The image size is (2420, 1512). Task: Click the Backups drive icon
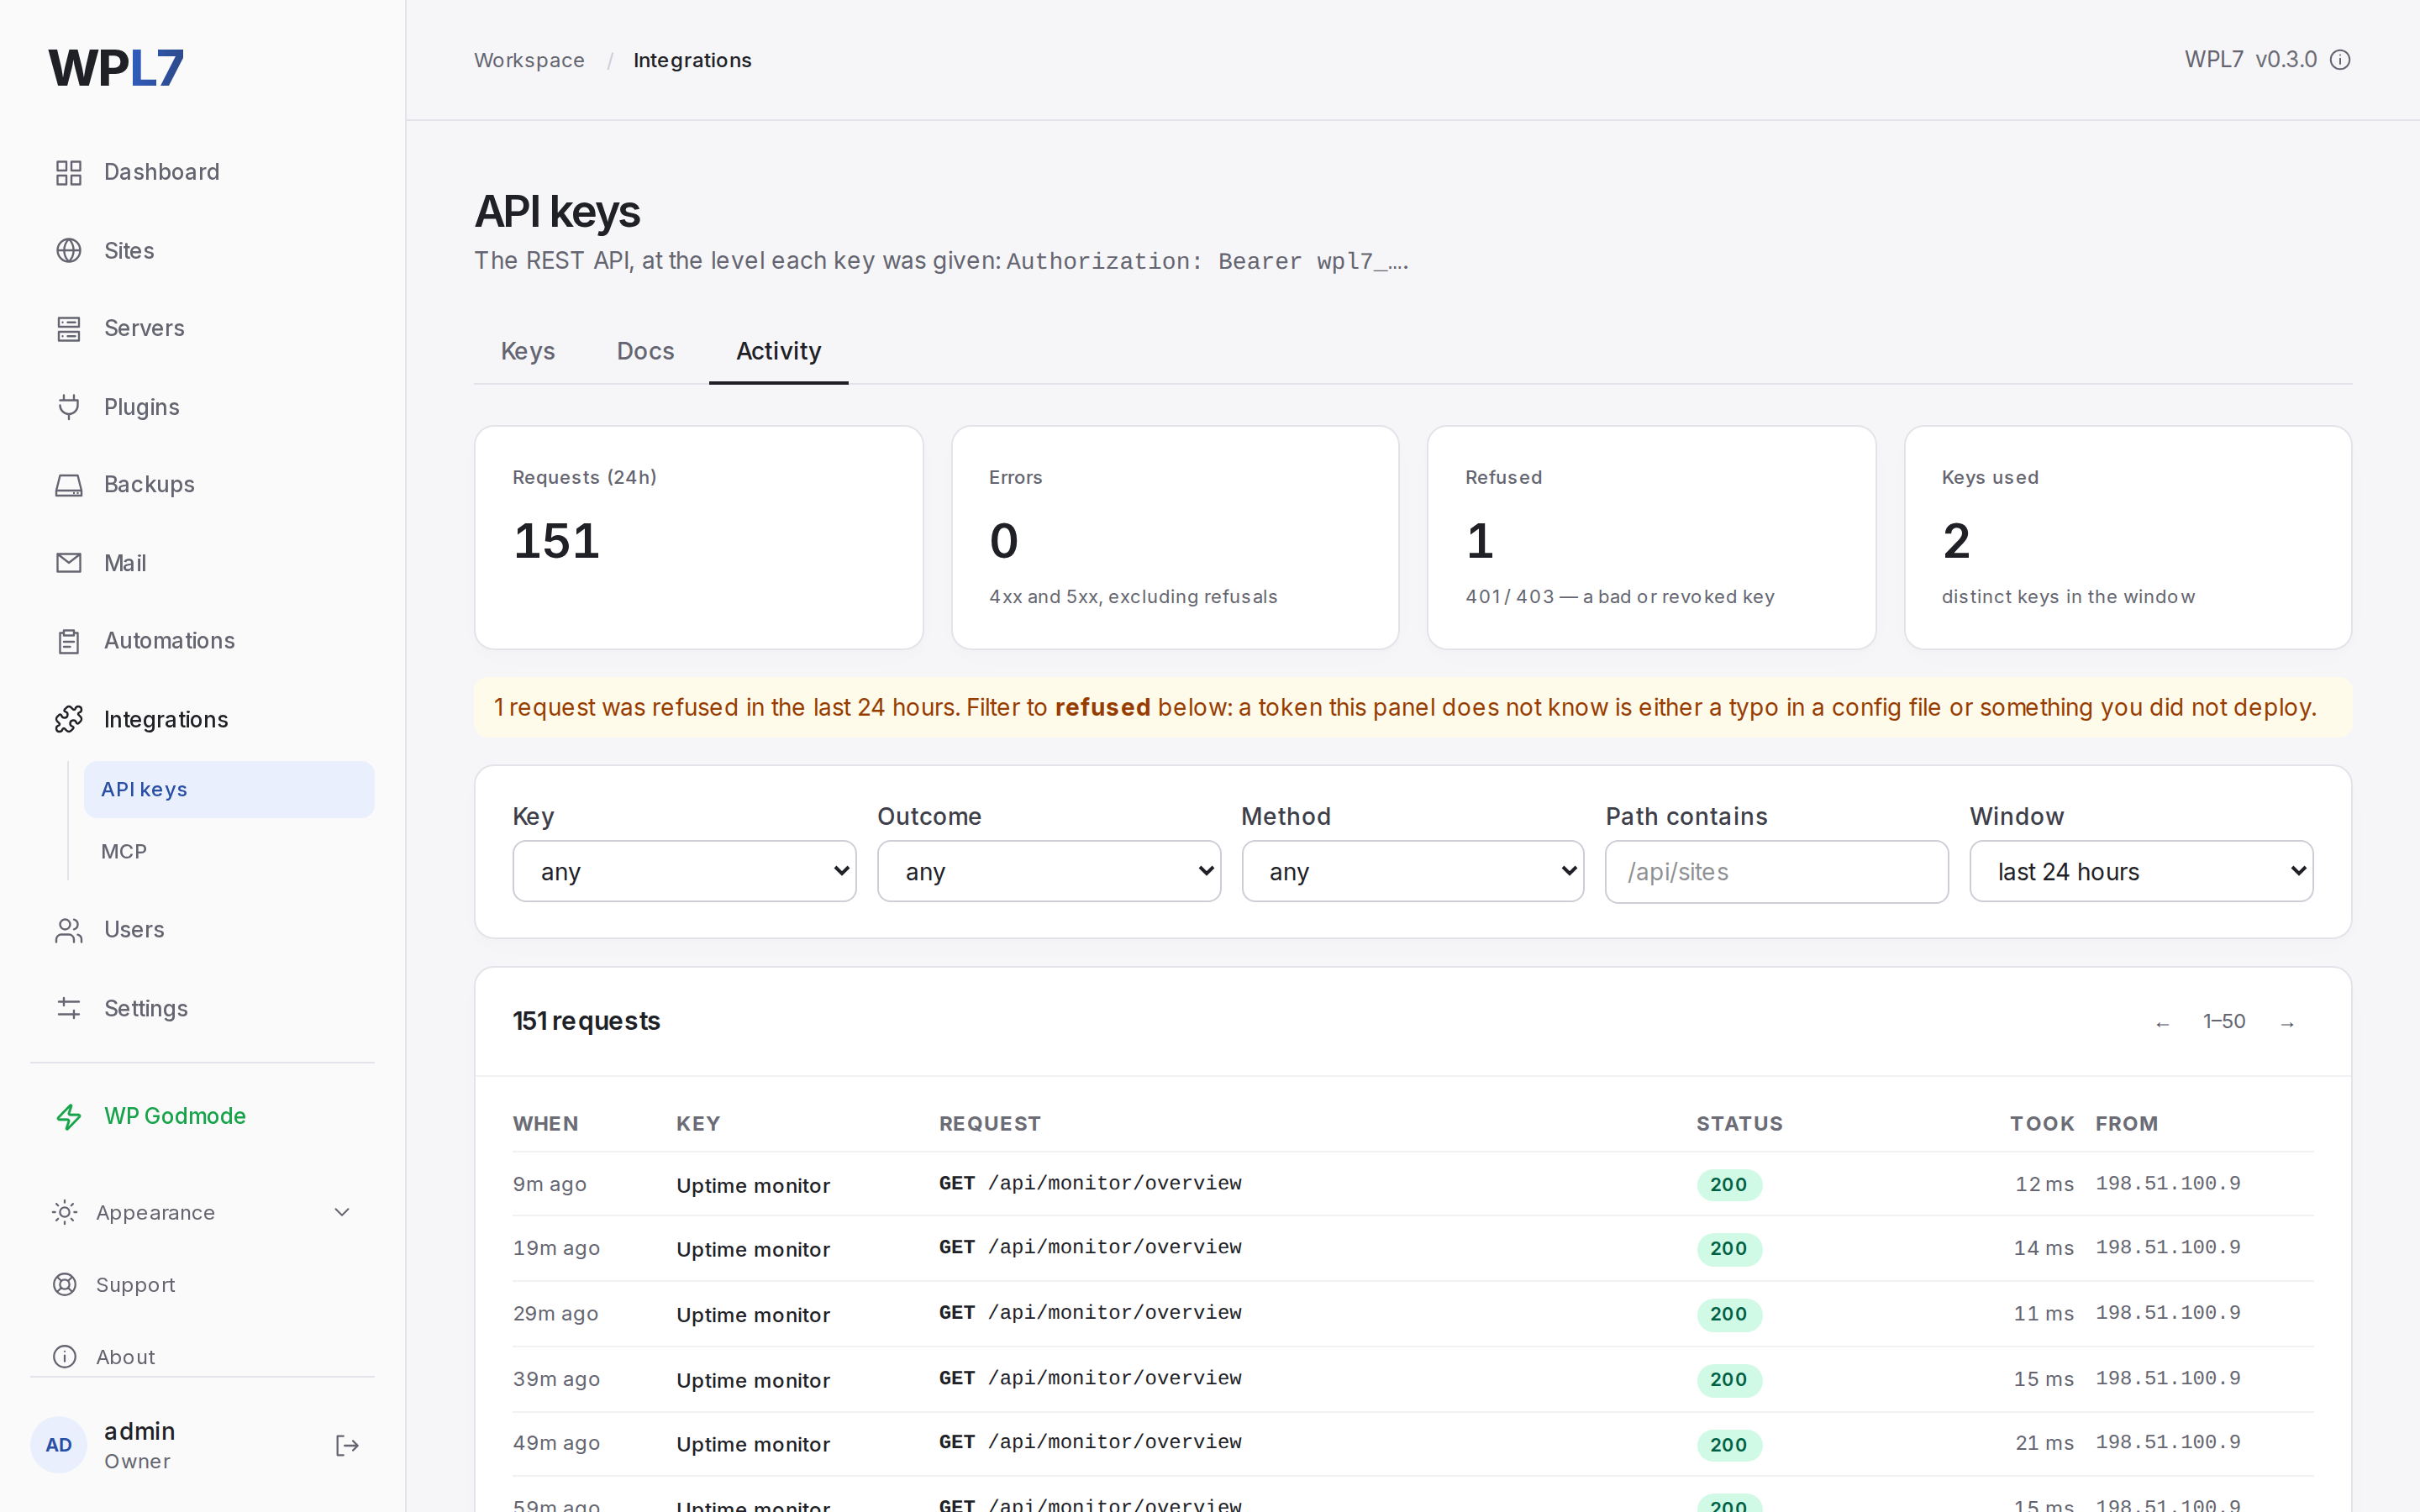pos(68,485)
